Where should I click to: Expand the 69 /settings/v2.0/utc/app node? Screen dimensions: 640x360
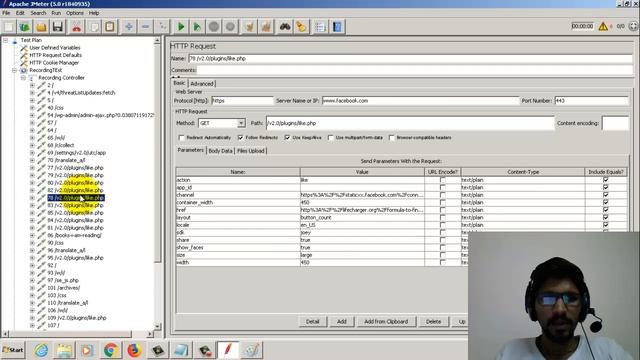[x=32, y=153]
